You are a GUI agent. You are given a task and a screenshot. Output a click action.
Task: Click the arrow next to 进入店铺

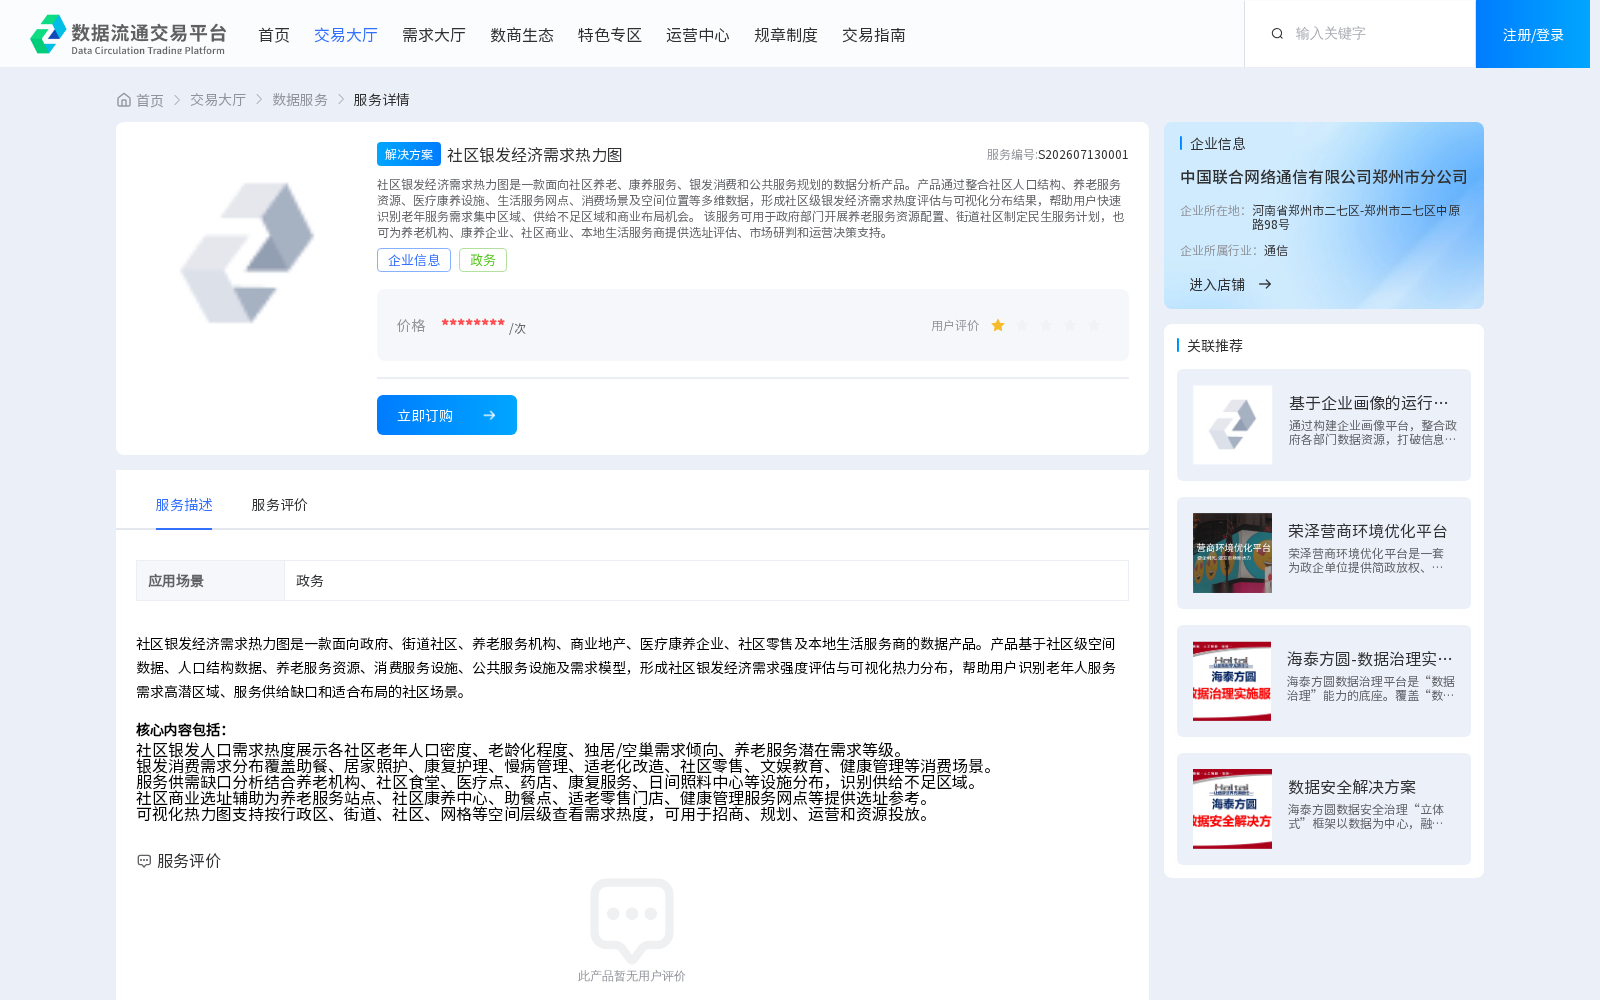[x=1265, y=284]
